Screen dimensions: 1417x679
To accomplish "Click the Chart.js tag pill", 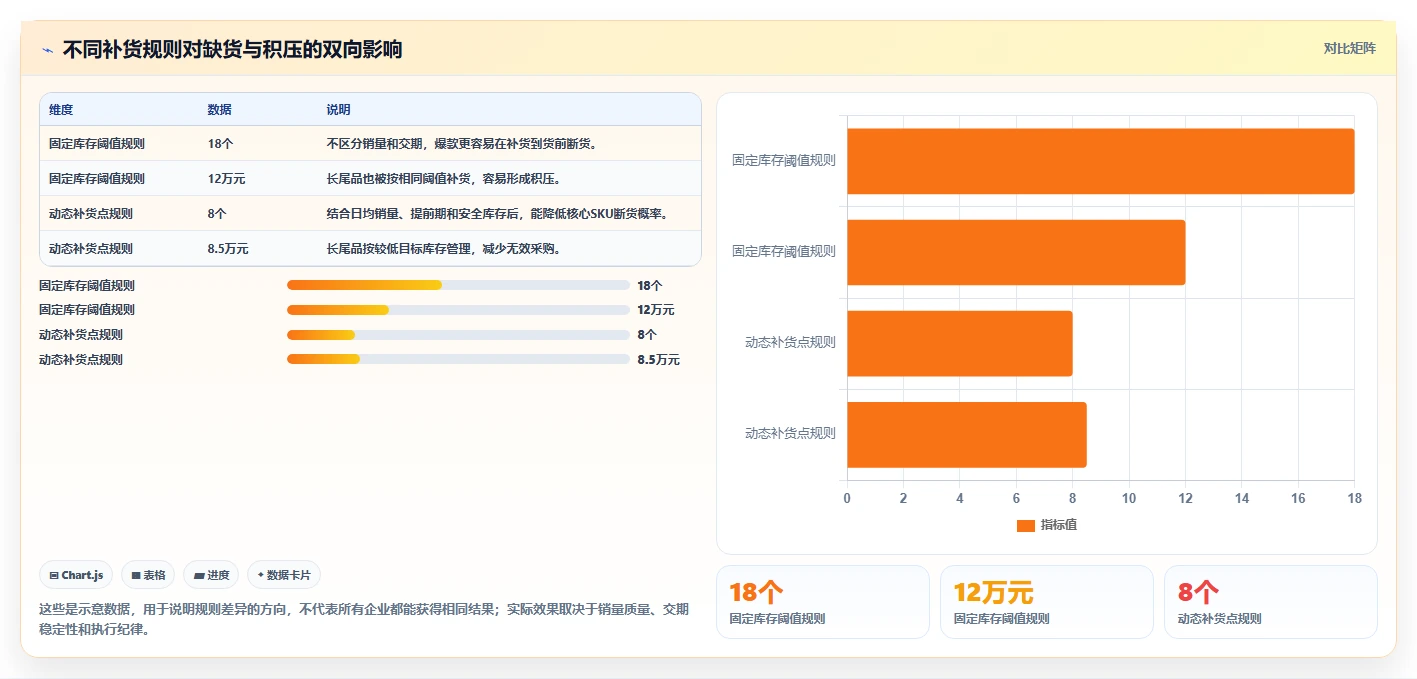I will (76, 575).
